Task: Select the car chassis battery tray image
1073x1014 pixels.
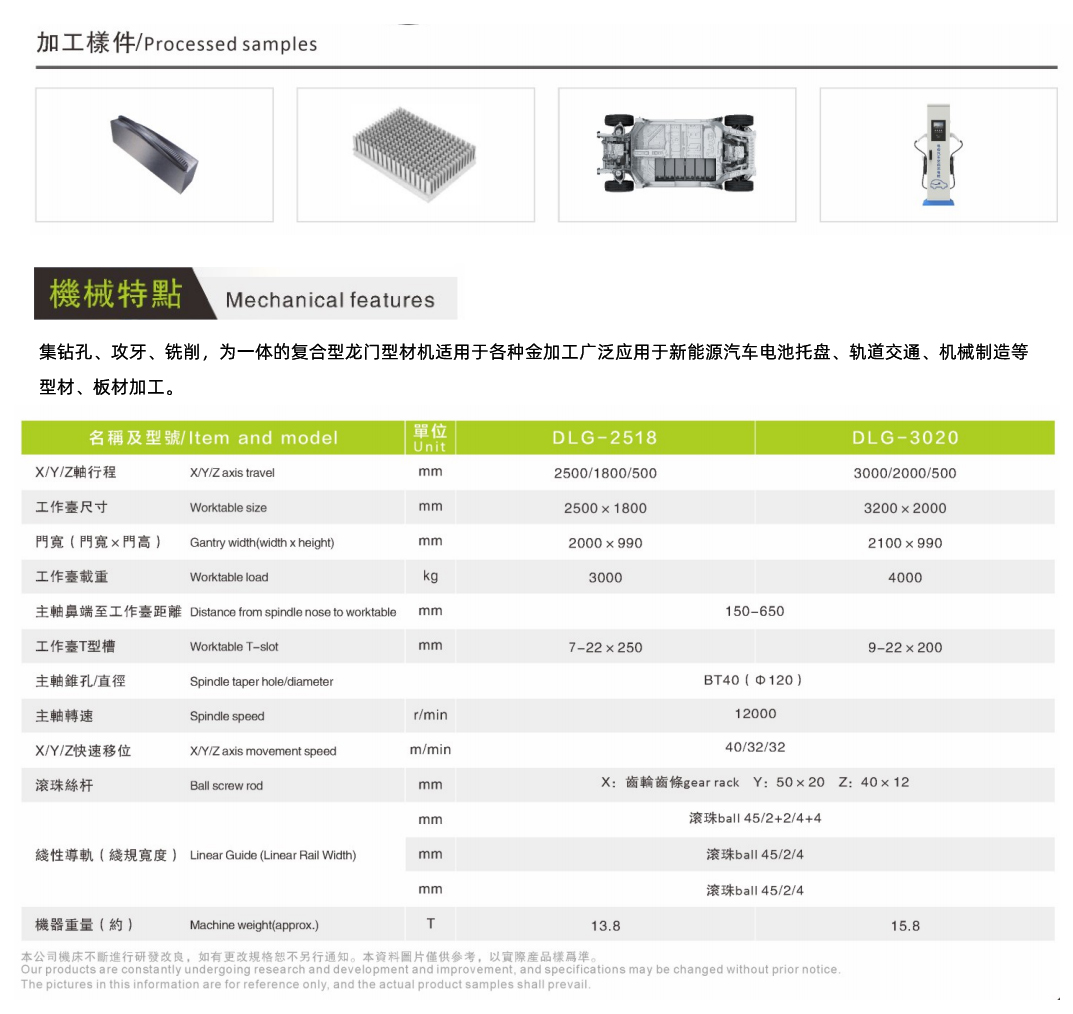Action: 677,155
